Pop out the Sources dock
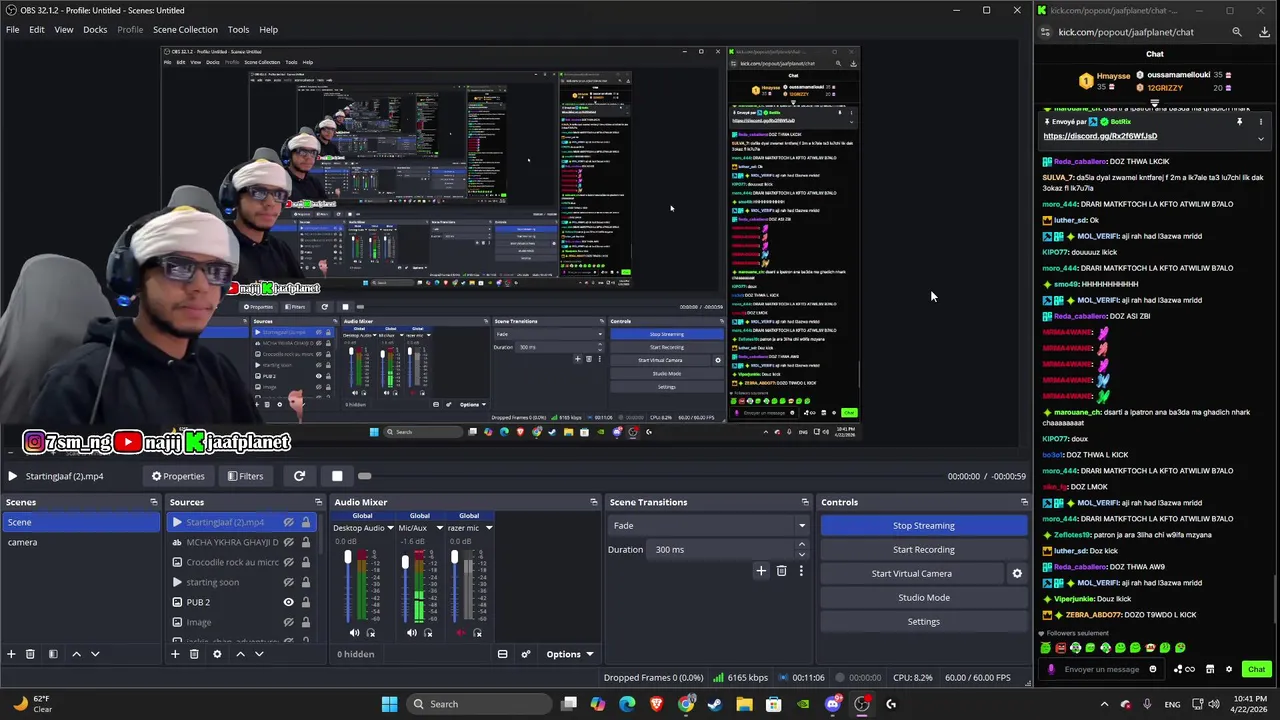Screen dimensions: 1280x720 (318, 502)
